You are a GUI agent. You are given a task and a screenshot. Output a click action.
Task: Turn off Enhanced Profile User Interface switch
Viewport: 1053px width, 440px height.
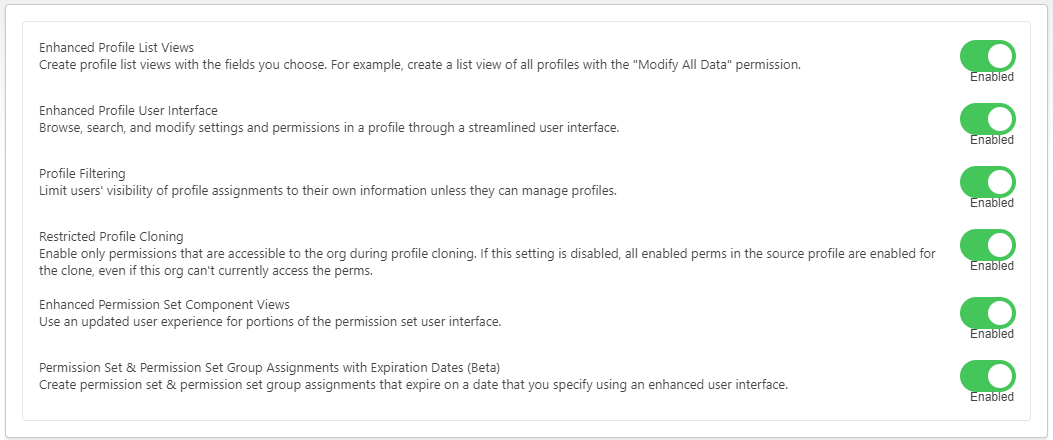[987, 119]
